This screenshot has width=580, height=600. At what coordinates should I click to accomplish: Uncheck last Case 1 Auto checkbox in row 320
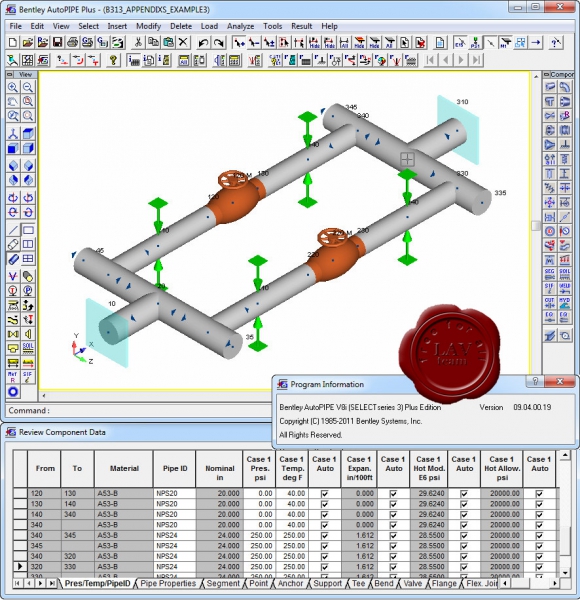[539, 567]
